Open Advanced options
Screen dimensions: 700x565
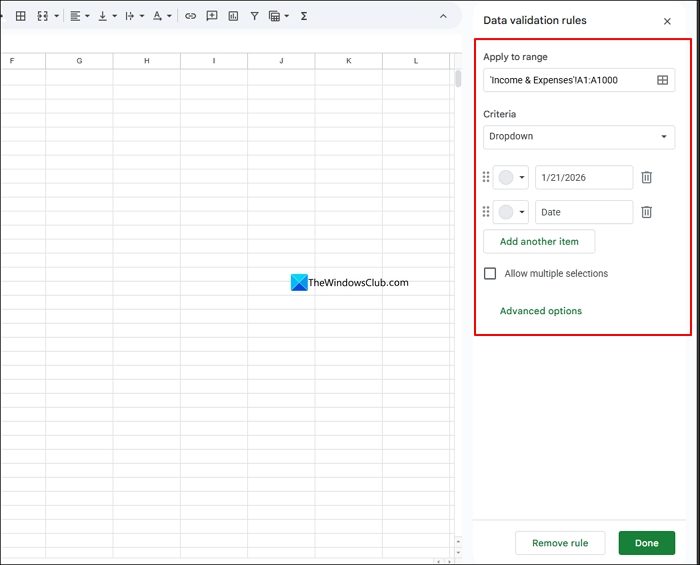point(541,311)
